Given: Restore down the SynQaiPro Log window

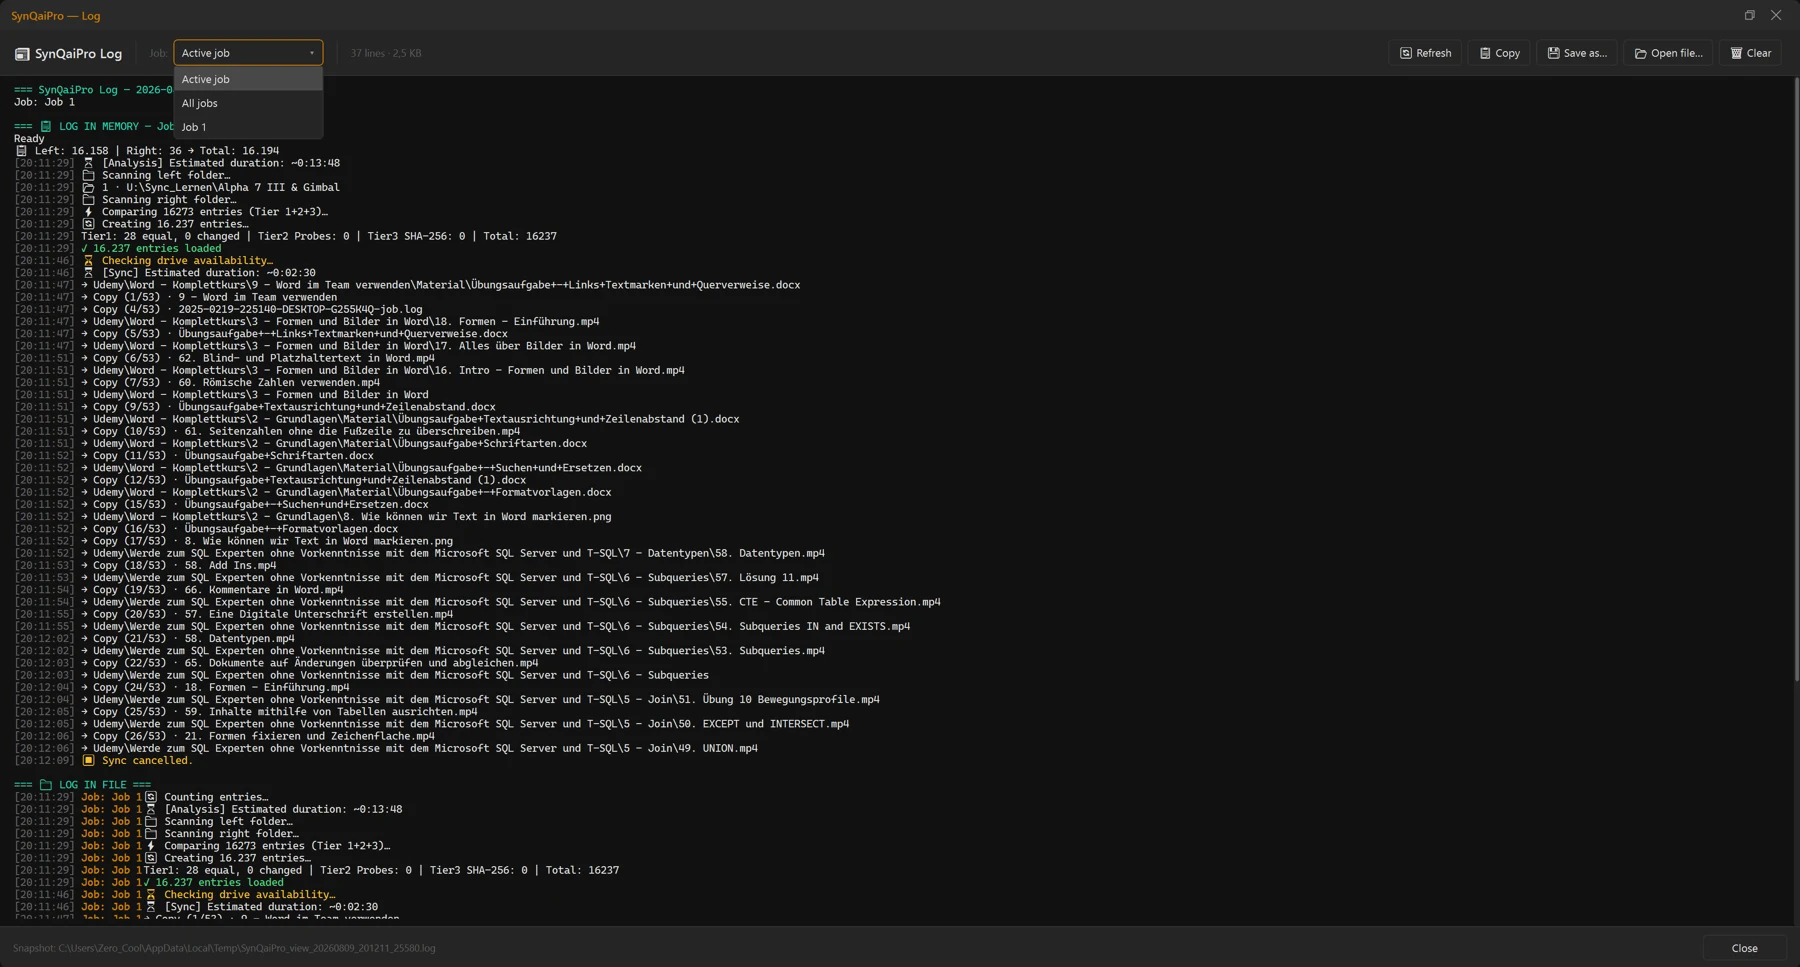Looking at the screenshot, I should (x=1749, y=15).
